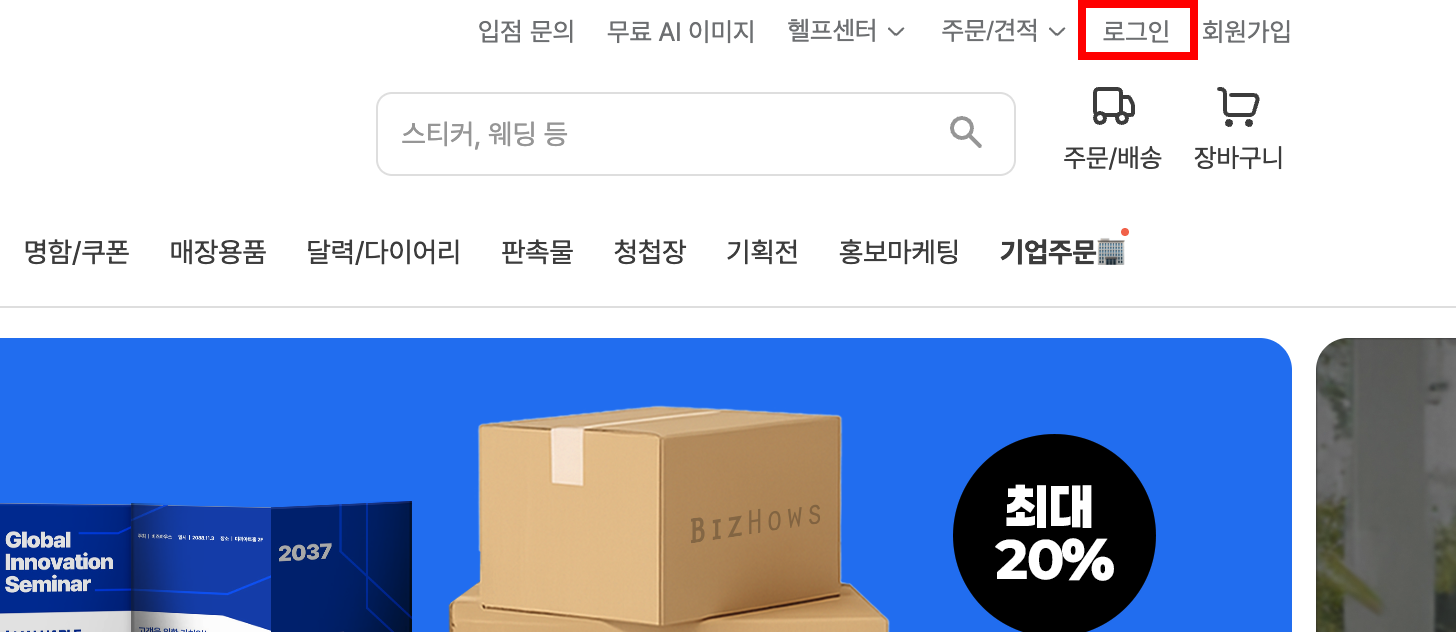Open the 장바구니 shopping cart icon
This screenshot has height=632, width=1456.
(x=1238, y=107)
